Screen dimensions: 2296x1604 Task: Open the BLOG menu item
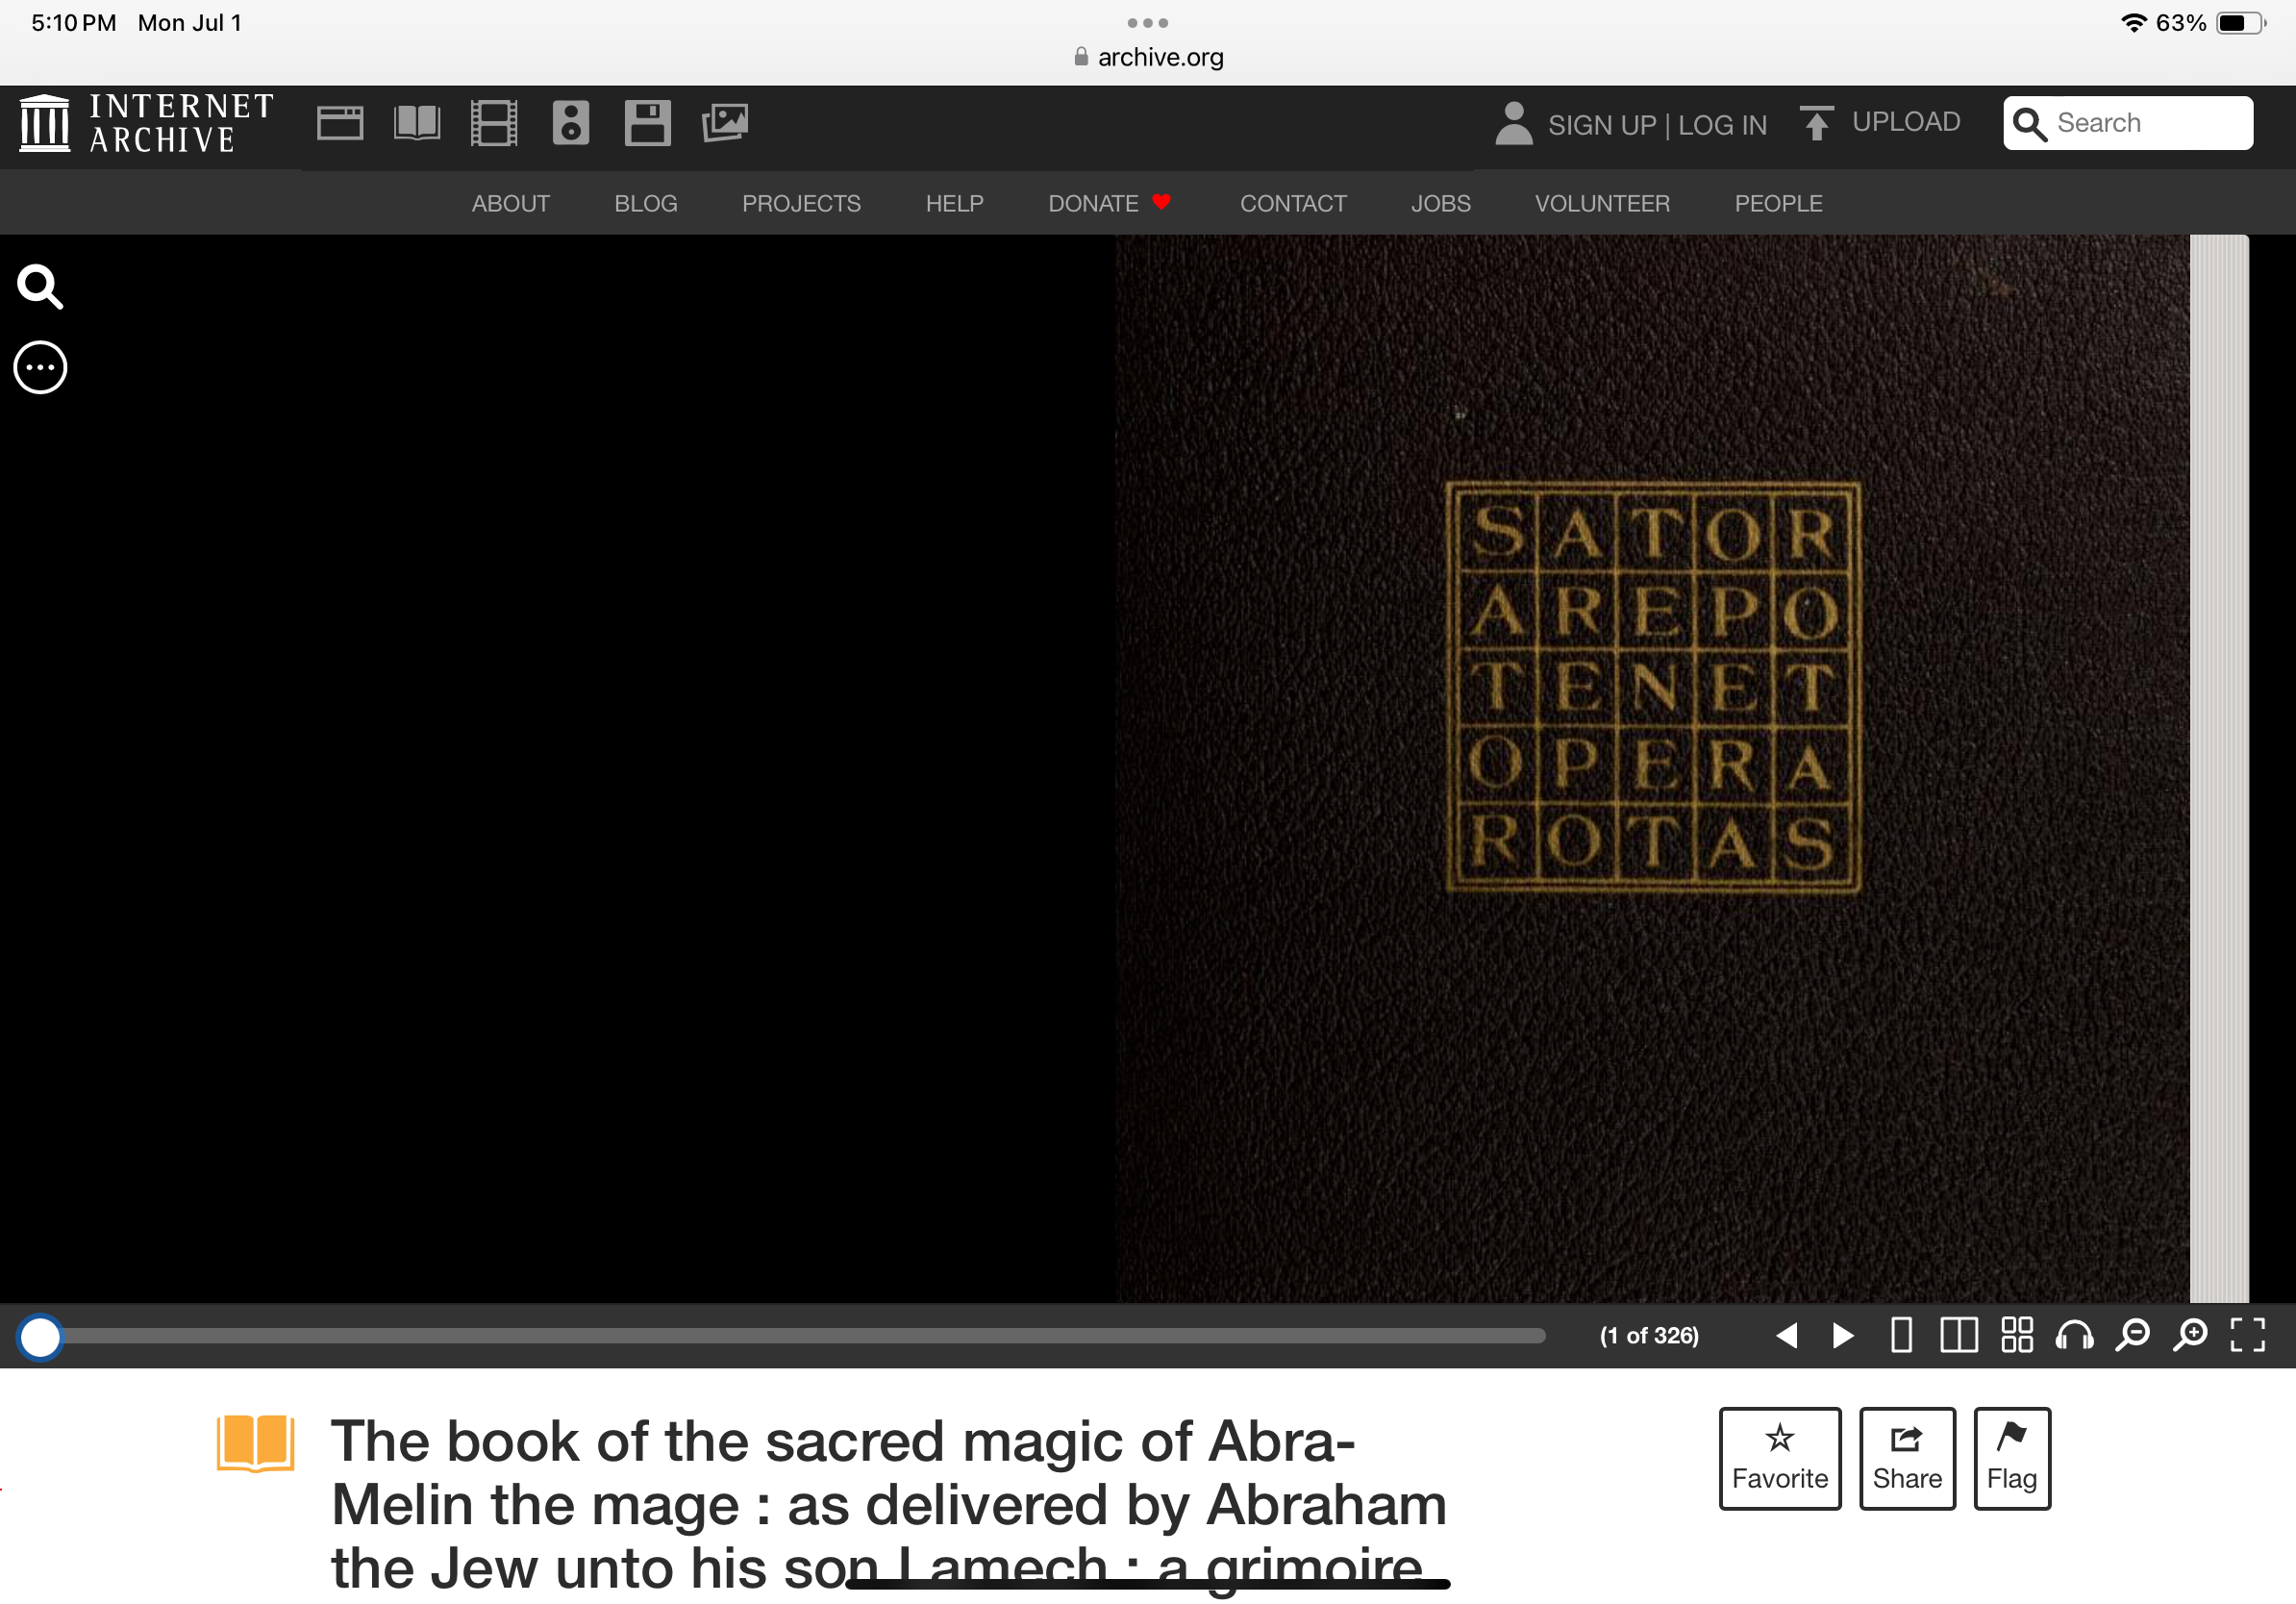coord(646,203)
